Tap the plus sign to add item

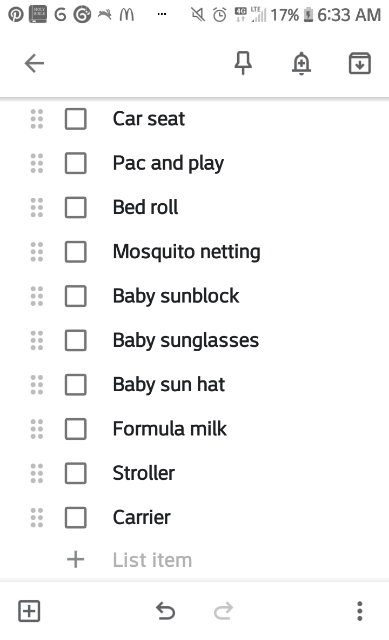tap(76, 560)
